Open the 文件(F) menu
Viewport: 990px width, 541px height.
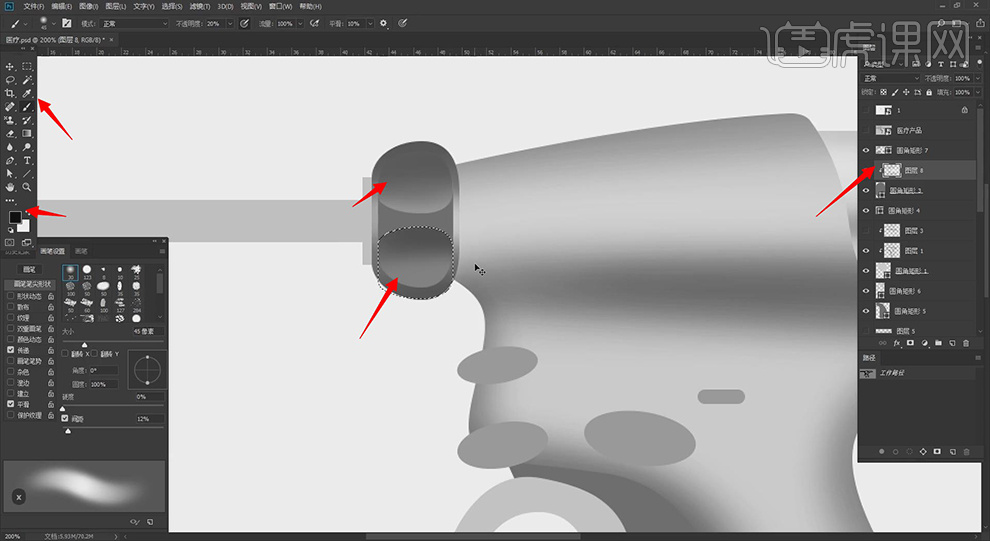click(33, 6)
